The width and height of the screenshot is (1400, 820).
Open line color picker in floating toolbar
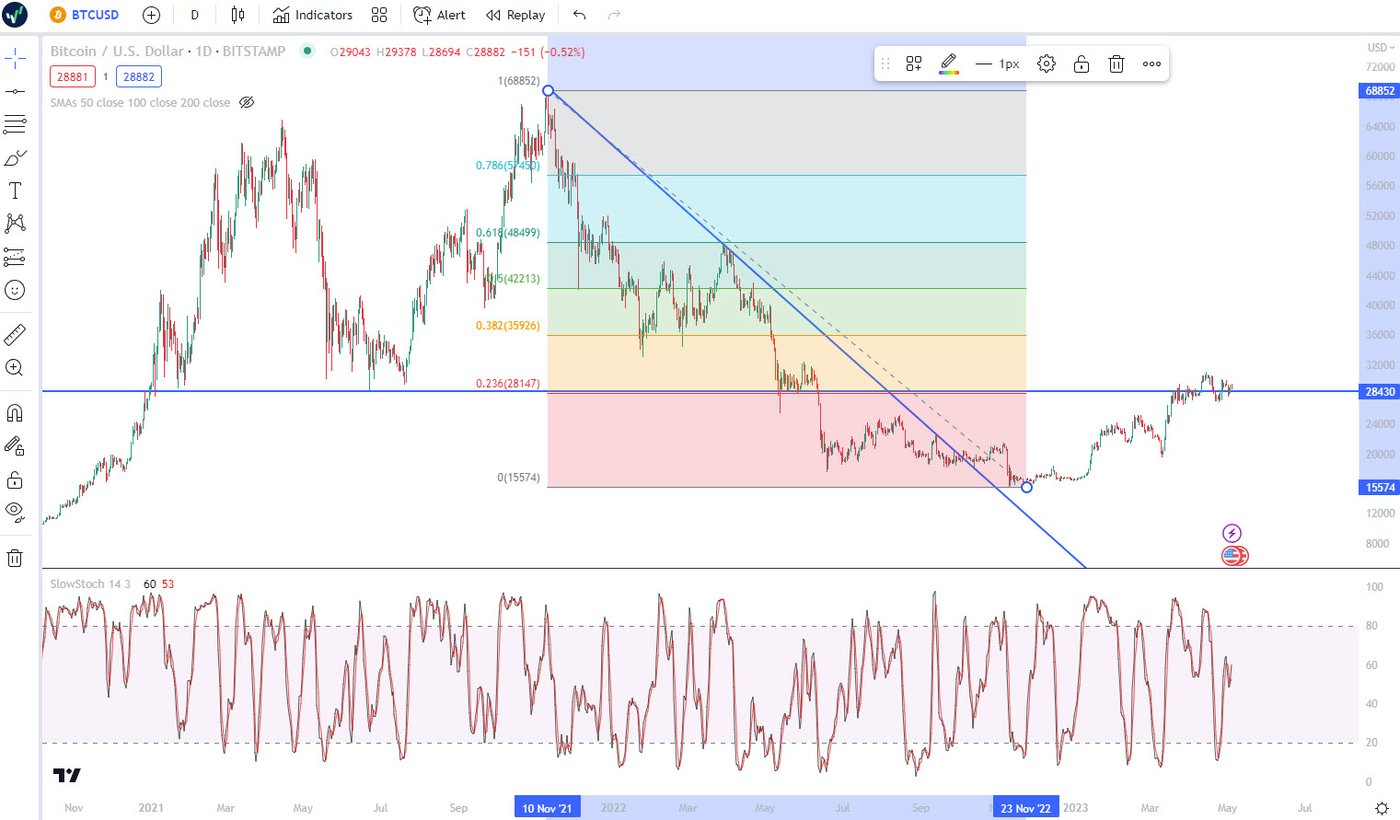pos(949,64)
